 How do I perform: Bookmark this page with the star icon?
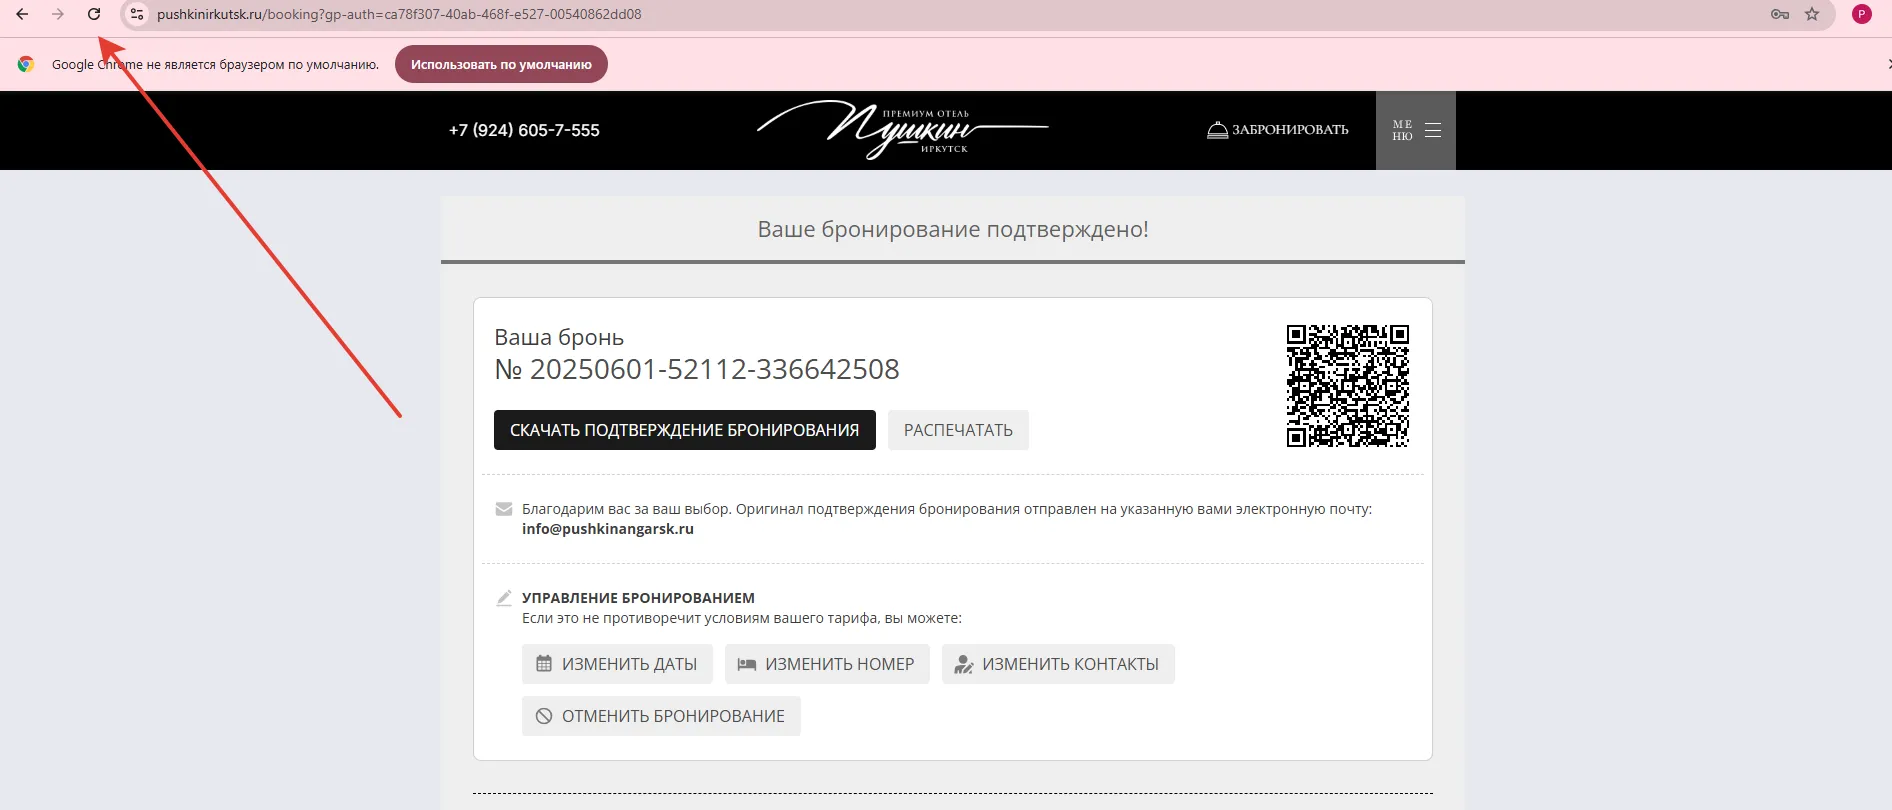point(1812,14)
